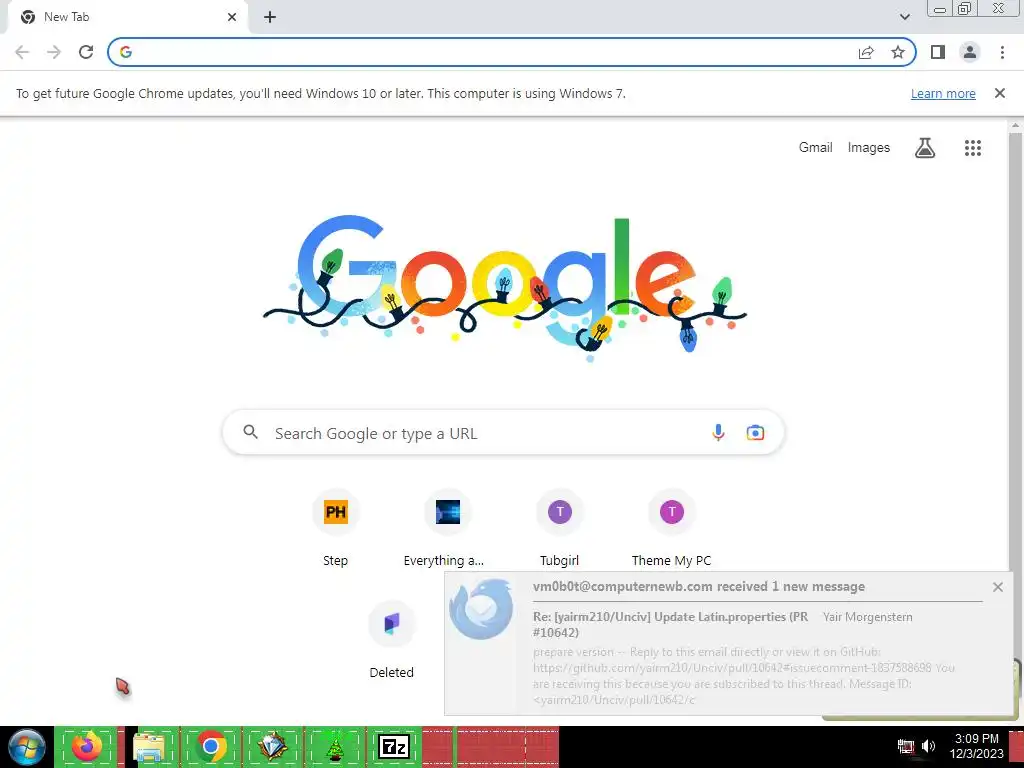Close the New Tab tab
This screenshot has width=1024, height=768.
pos(232,17)
